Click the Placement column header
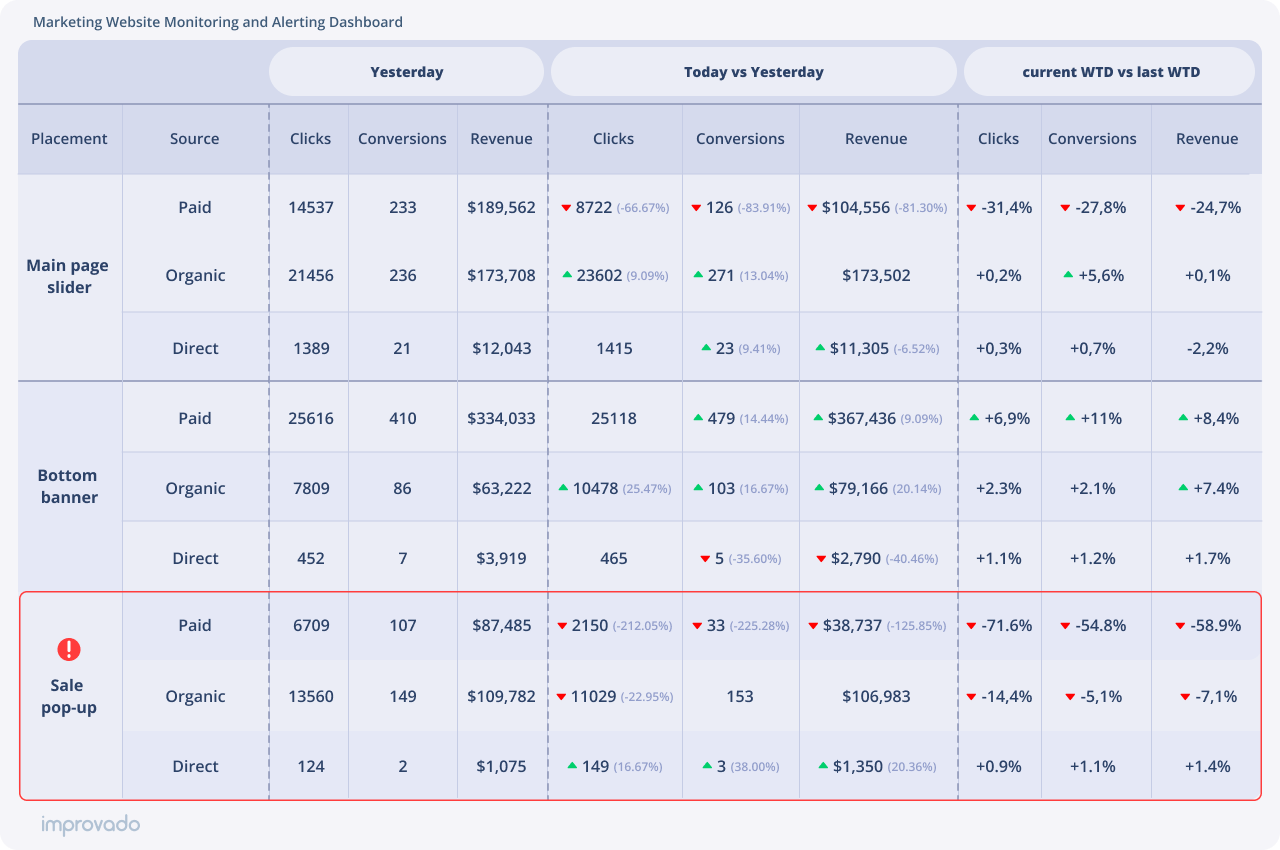Viewport: 1280px width, 850px height. [x=69, y=139]
